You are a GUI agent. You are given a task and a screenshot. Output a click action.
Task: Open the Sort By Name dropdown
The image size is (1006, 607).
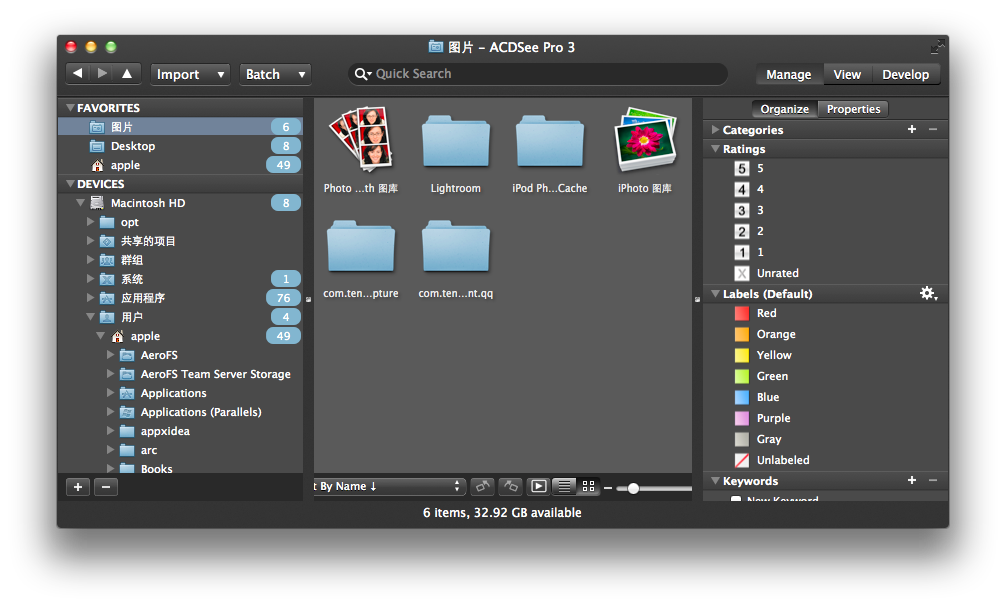click(x=389, y=486)
